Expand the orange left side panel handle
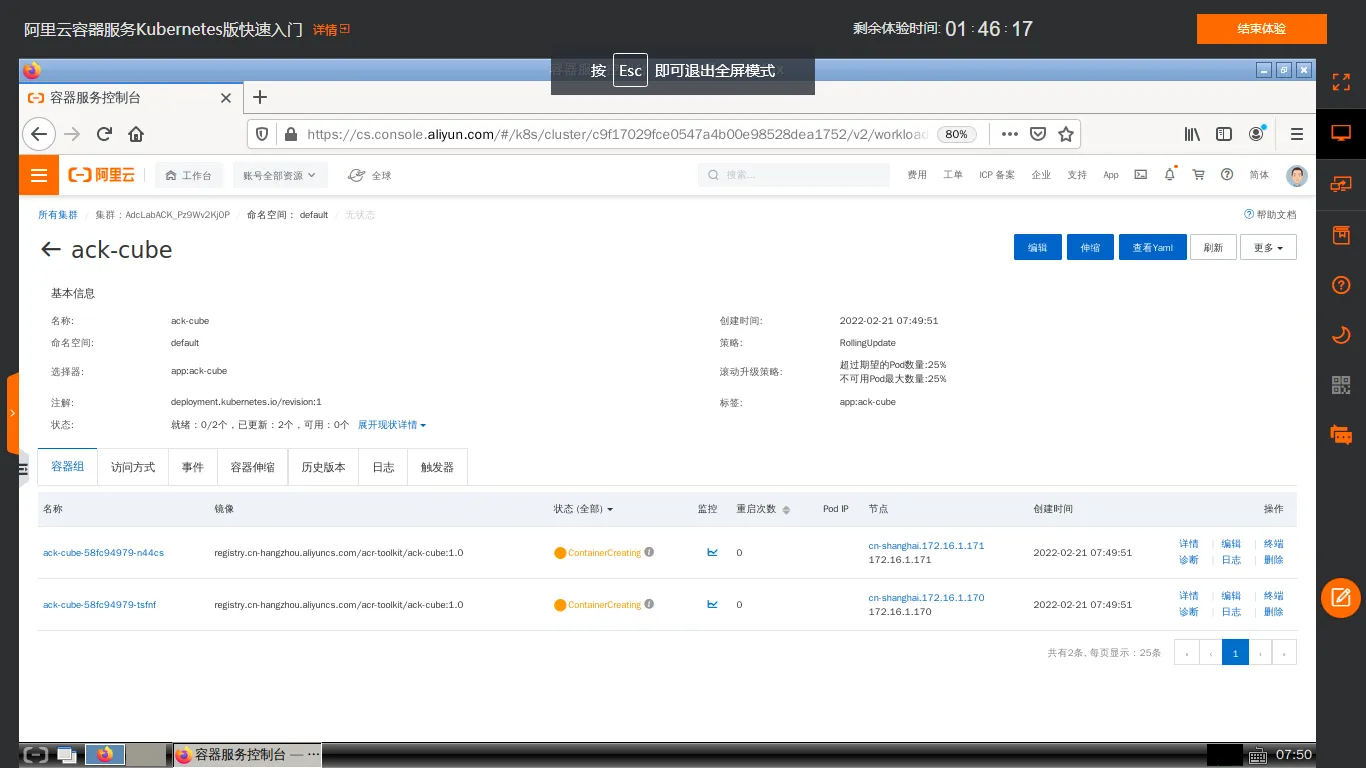The height and width of the screenshot is (768, 1366). tap(12, 413)
